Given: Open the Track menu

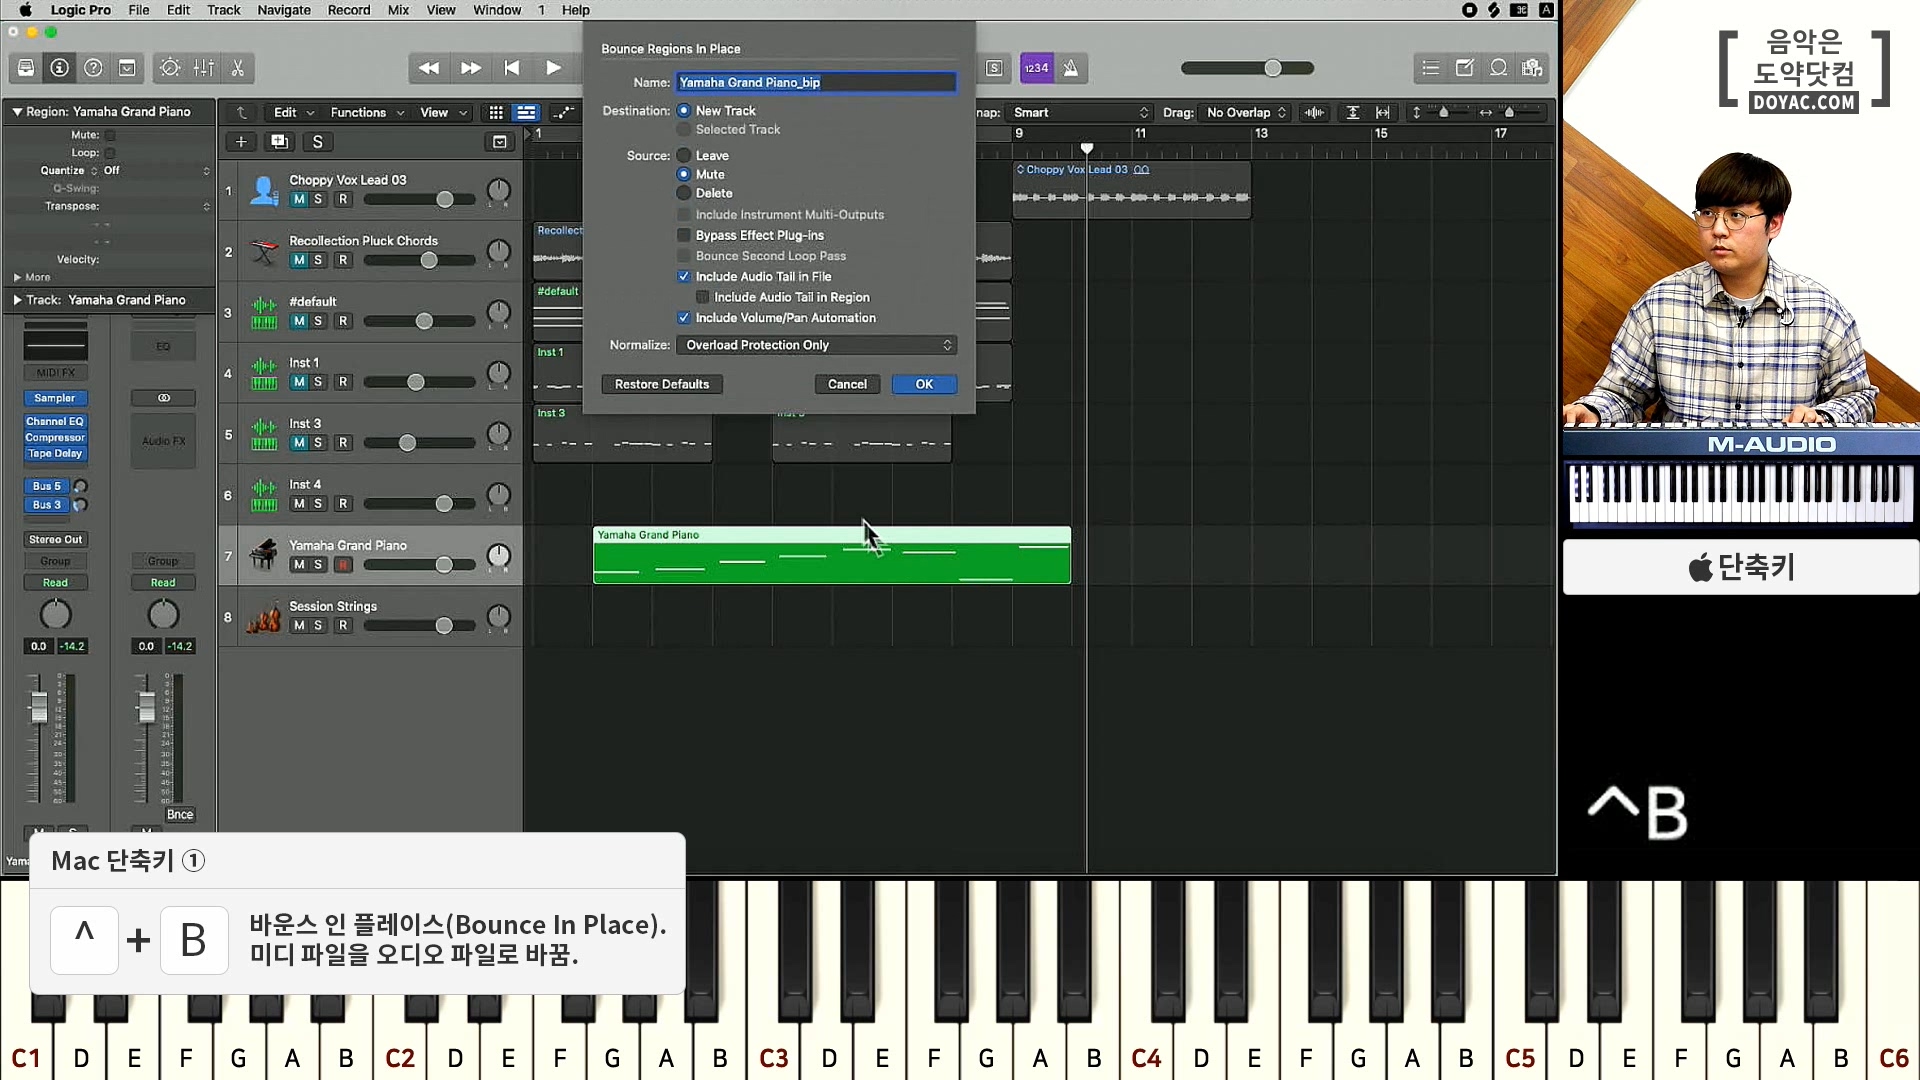Looking at the screenshot, I should click(x=223, y=10).
